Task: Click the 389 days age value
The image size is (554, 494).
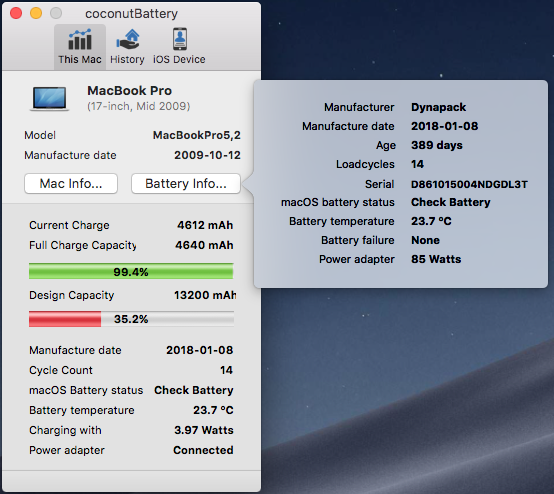Action: click(x=437, y=145)
